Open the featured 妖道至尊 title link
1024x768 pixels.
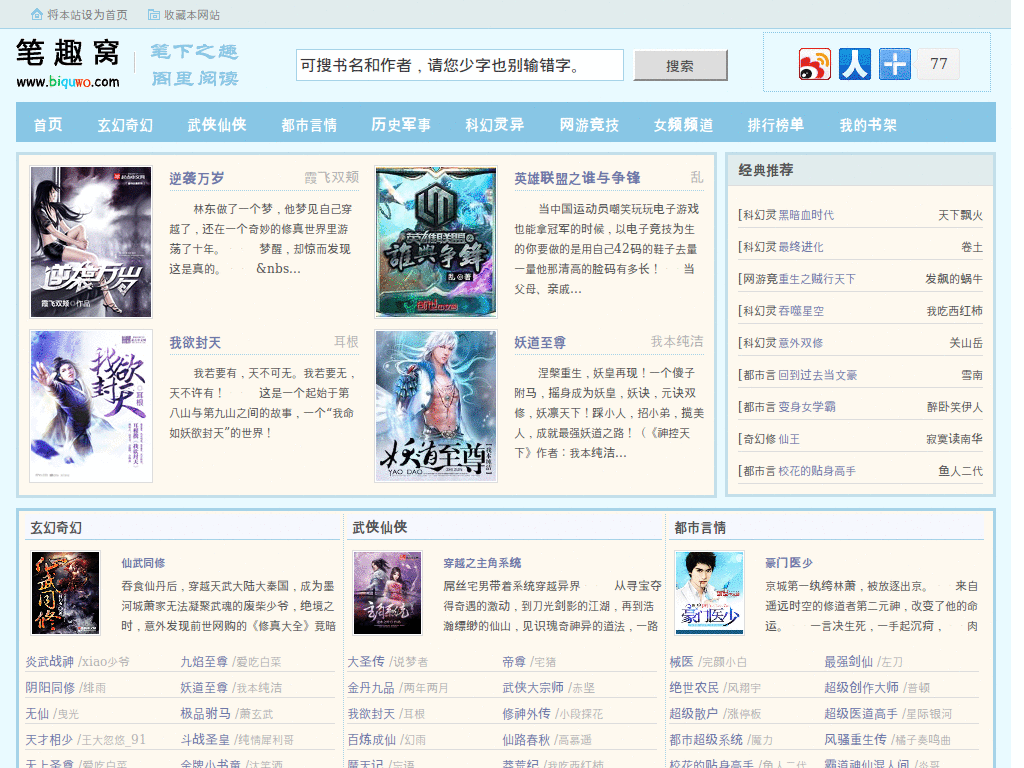[x=540, y=342]
